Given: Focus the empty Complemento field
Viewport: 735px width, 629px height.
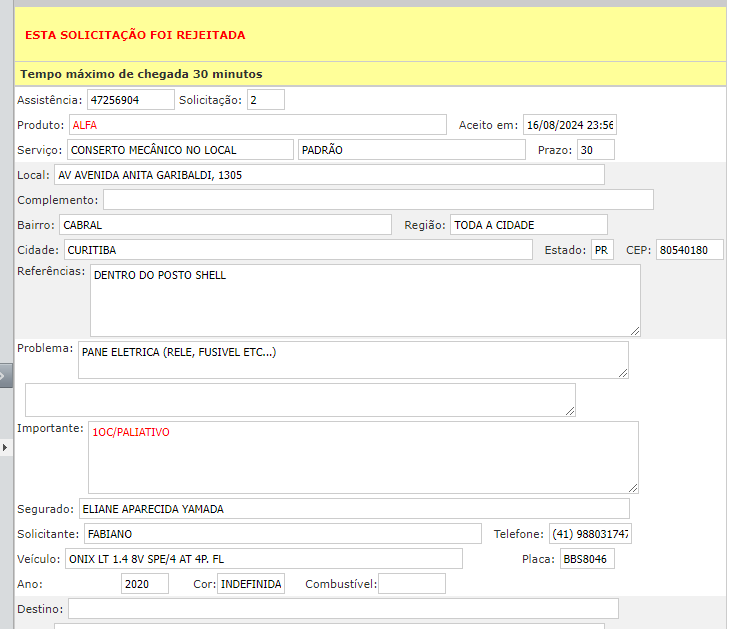Looking at the screenshot, I should (x=378, y=200).
